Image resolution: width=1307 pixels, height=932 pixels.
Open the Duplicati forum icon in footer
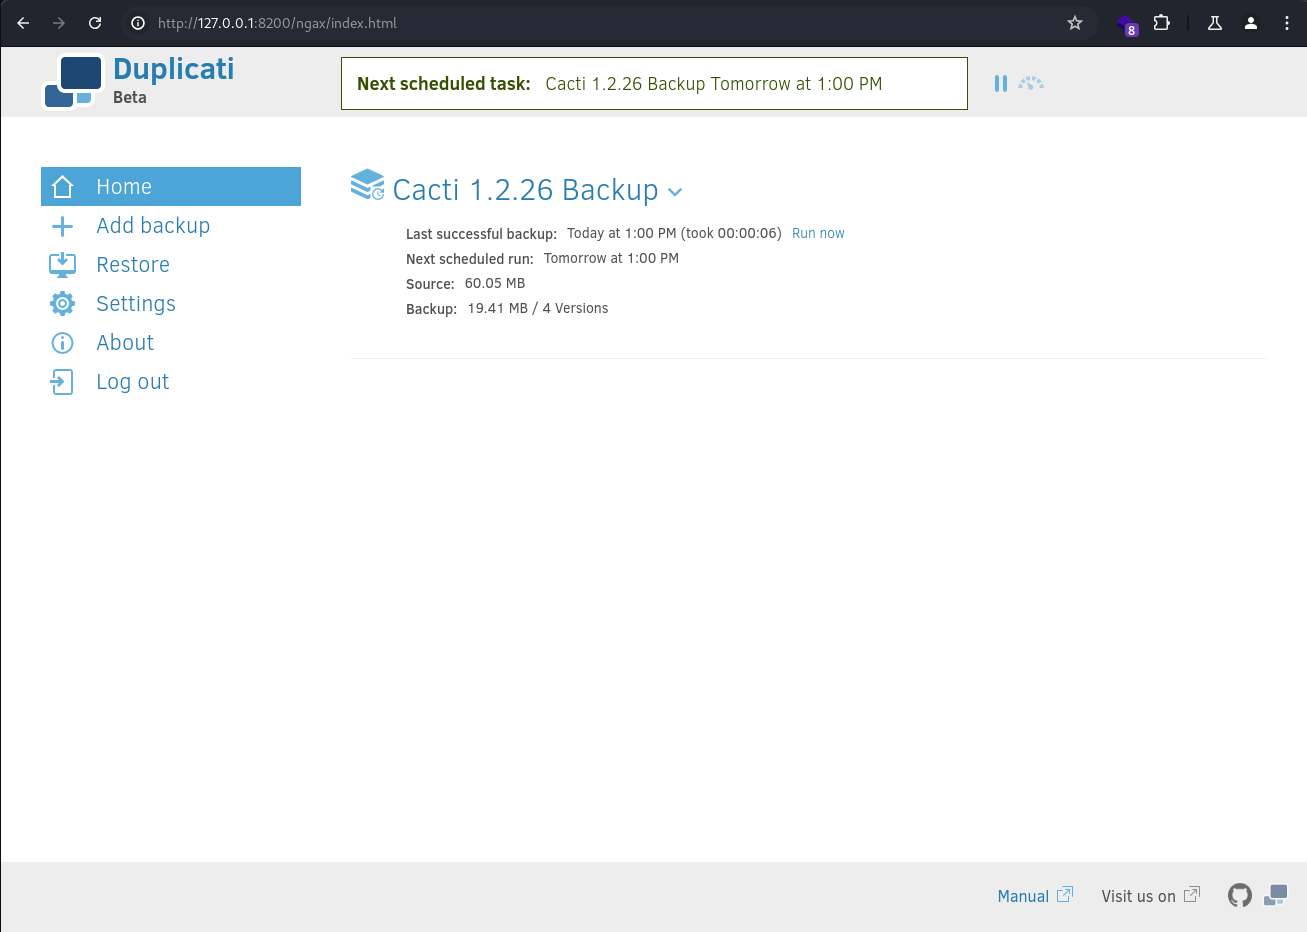coord(1275,895)
